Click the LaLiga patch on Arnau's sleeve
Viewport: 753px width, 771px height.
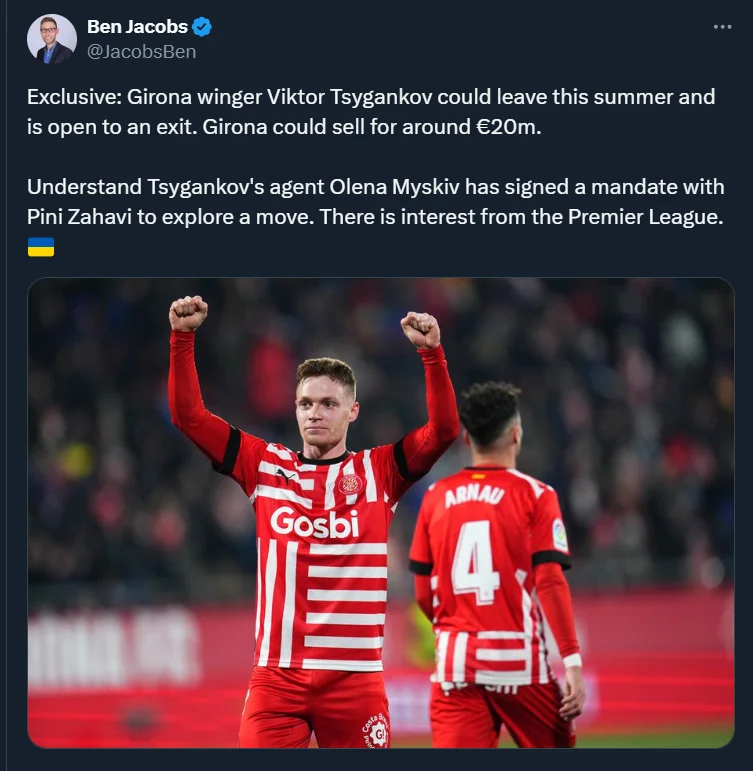pyautogui.click(x=560, y=535)
